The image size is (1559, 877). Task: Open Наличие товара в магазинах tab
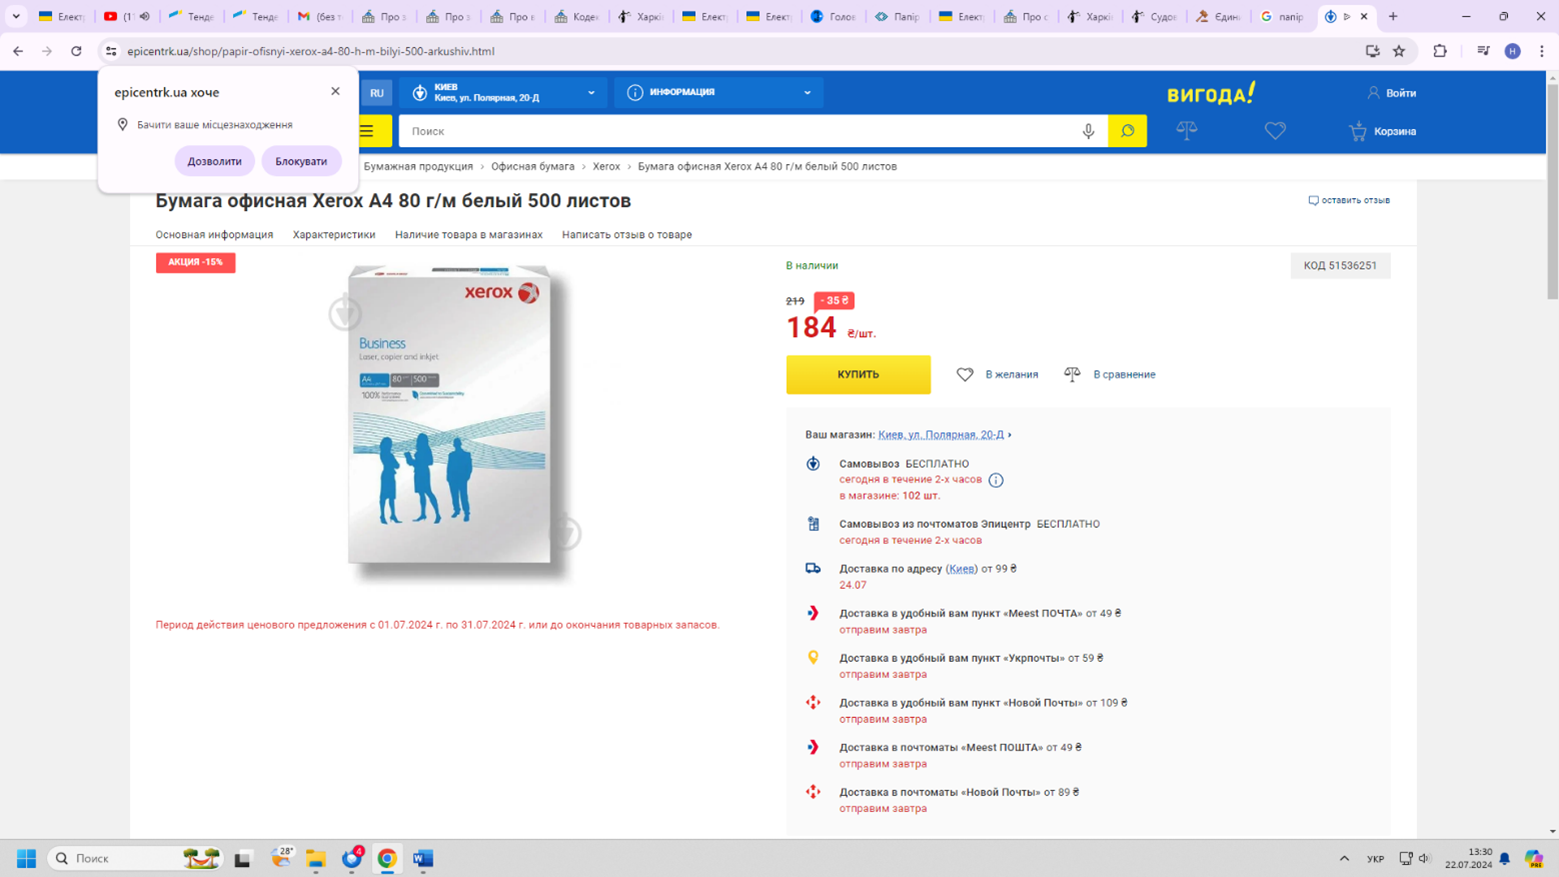(468, 235)
